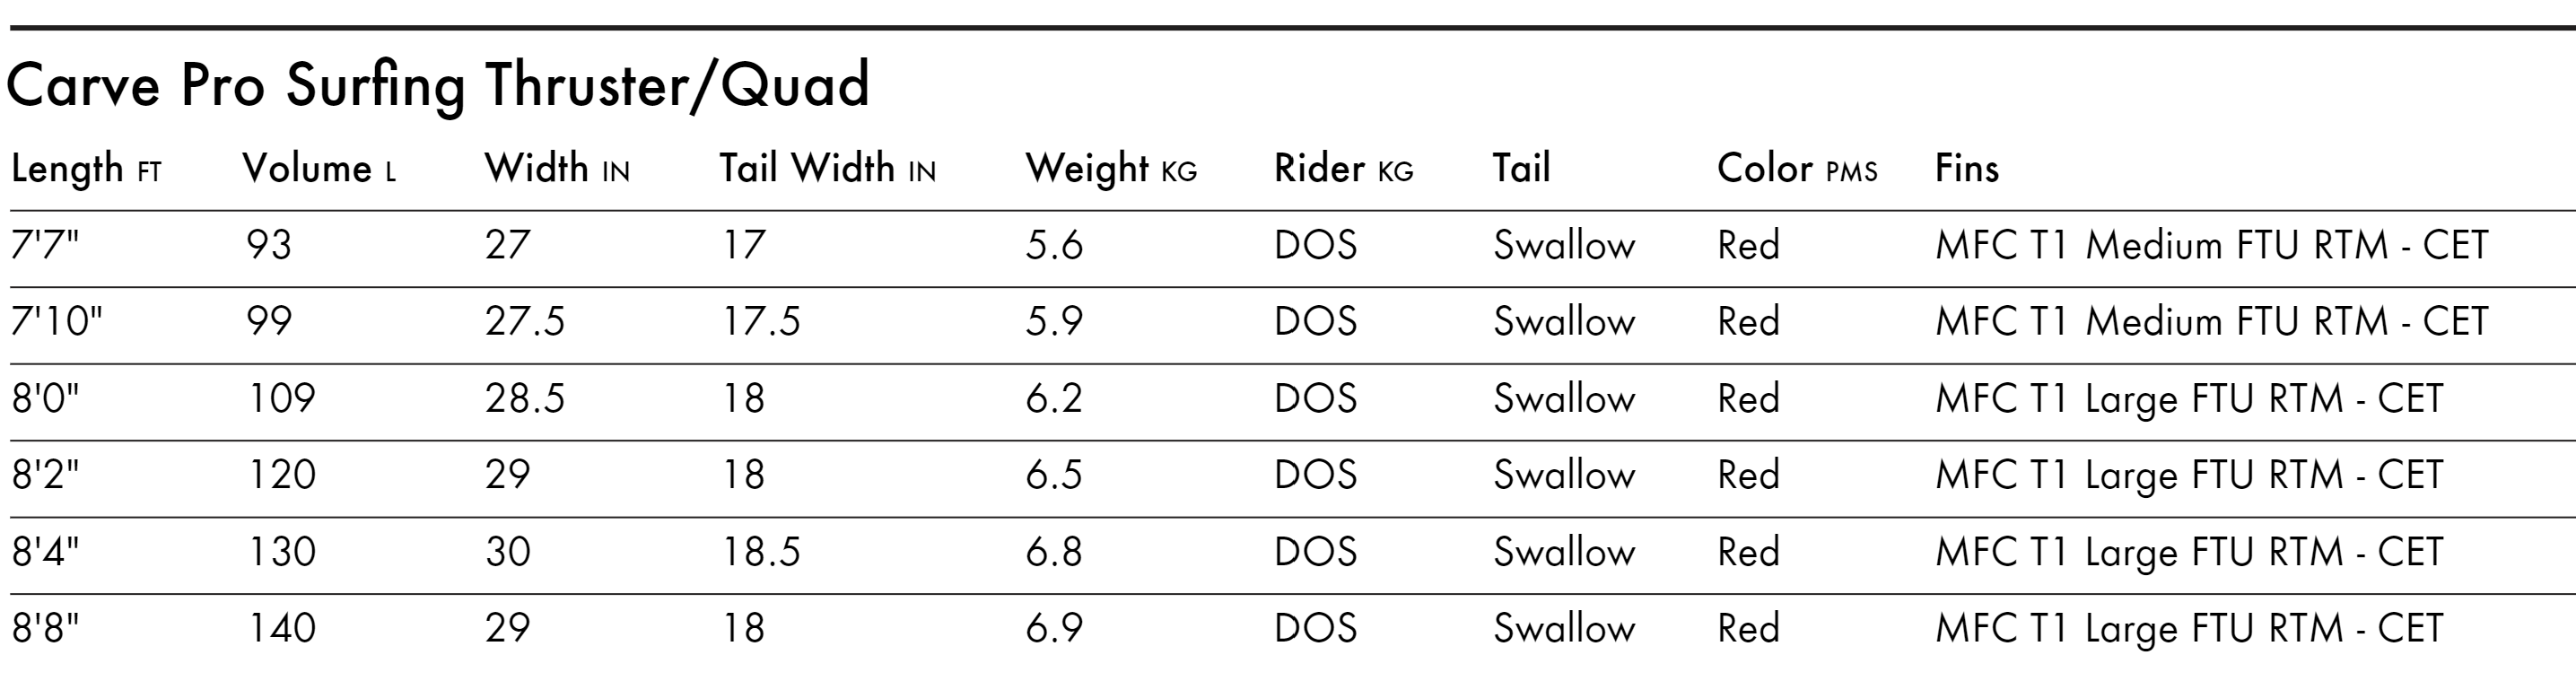
Task: Select the Volume L column header
Action: click(319, 168)
